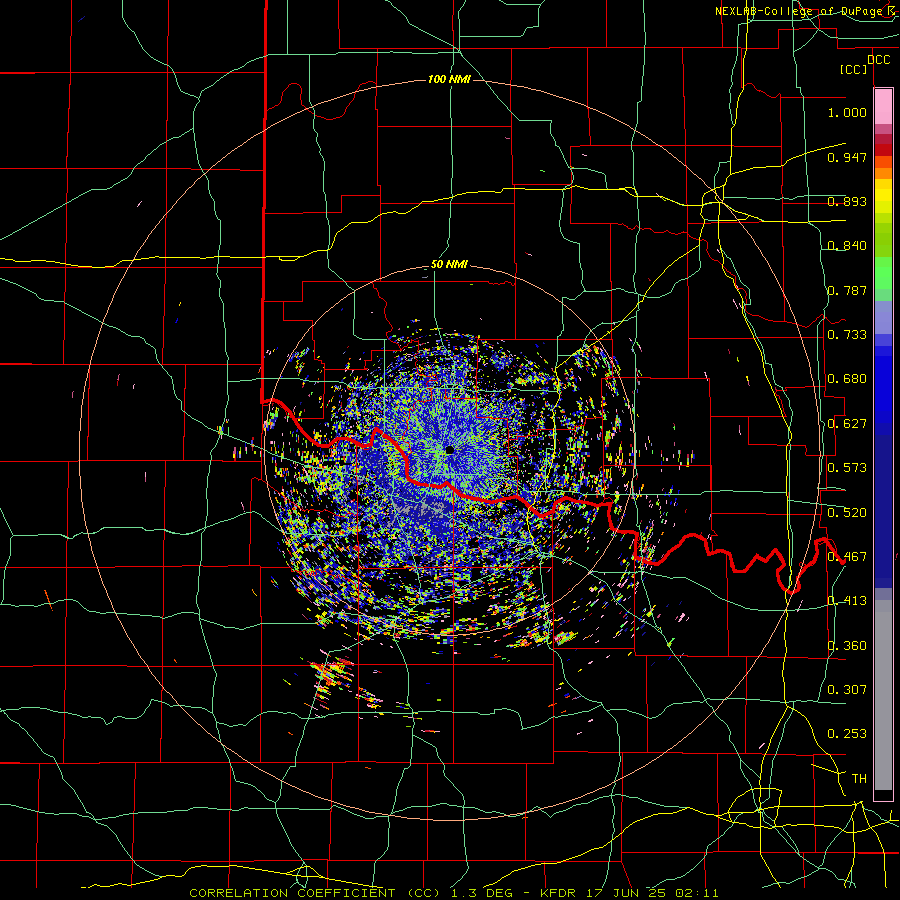Image resolution: width=900 pixels, height=900 pixels.
Task: Click the 100 NMI range ring label
Action: click(449, 79)
